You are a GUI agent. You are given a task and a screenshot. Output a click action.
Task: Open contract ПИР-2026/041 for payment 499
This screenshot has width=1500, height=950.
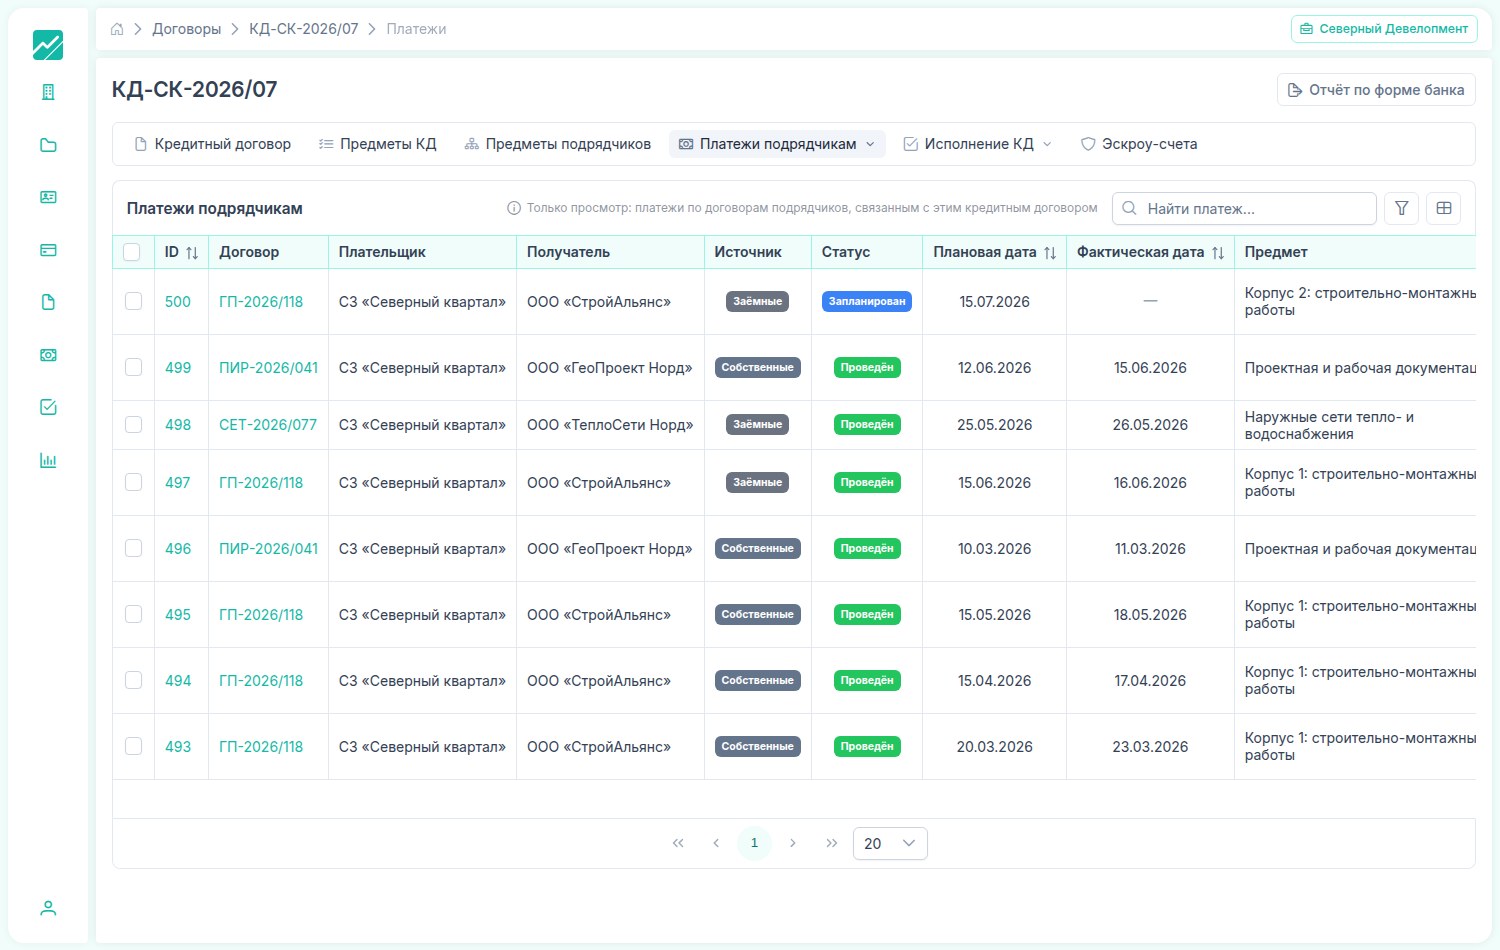point(268,368)
